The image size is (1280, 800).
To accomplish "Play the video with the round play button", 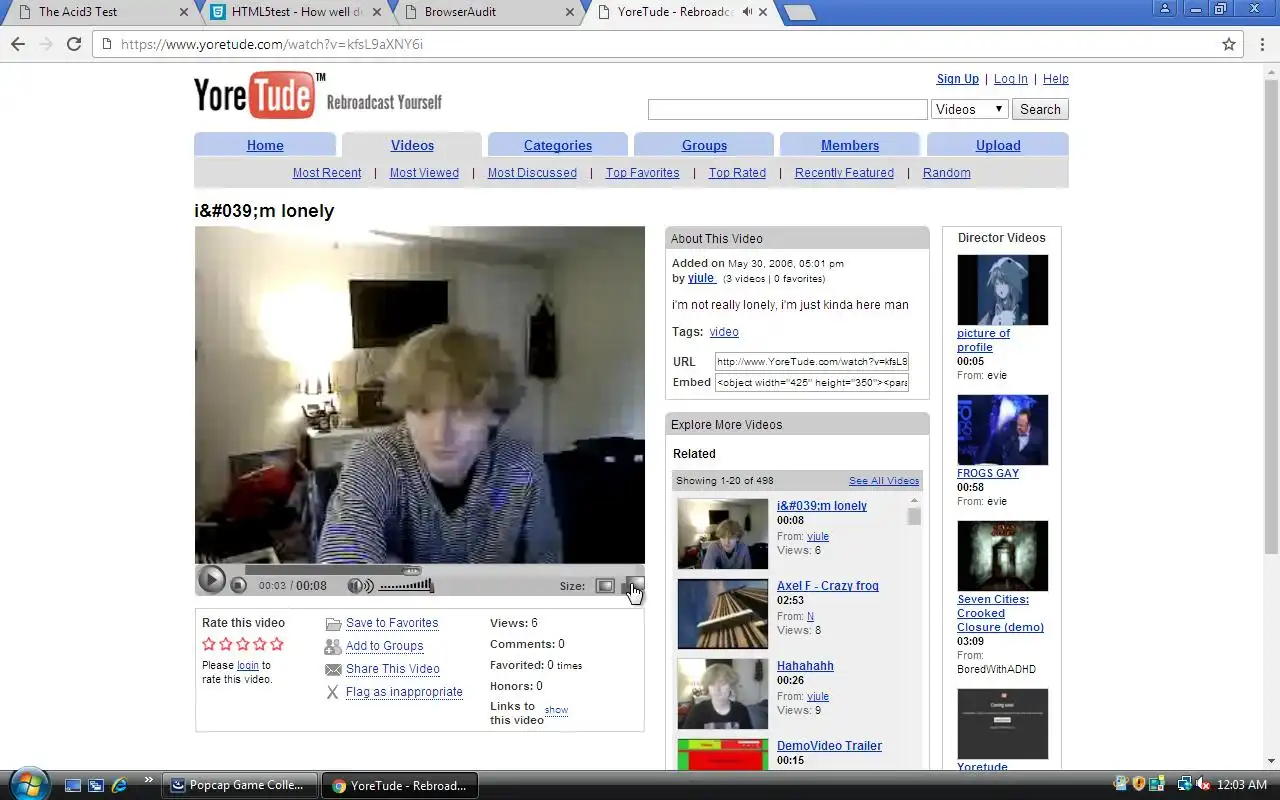I will [x=212, y=580].
